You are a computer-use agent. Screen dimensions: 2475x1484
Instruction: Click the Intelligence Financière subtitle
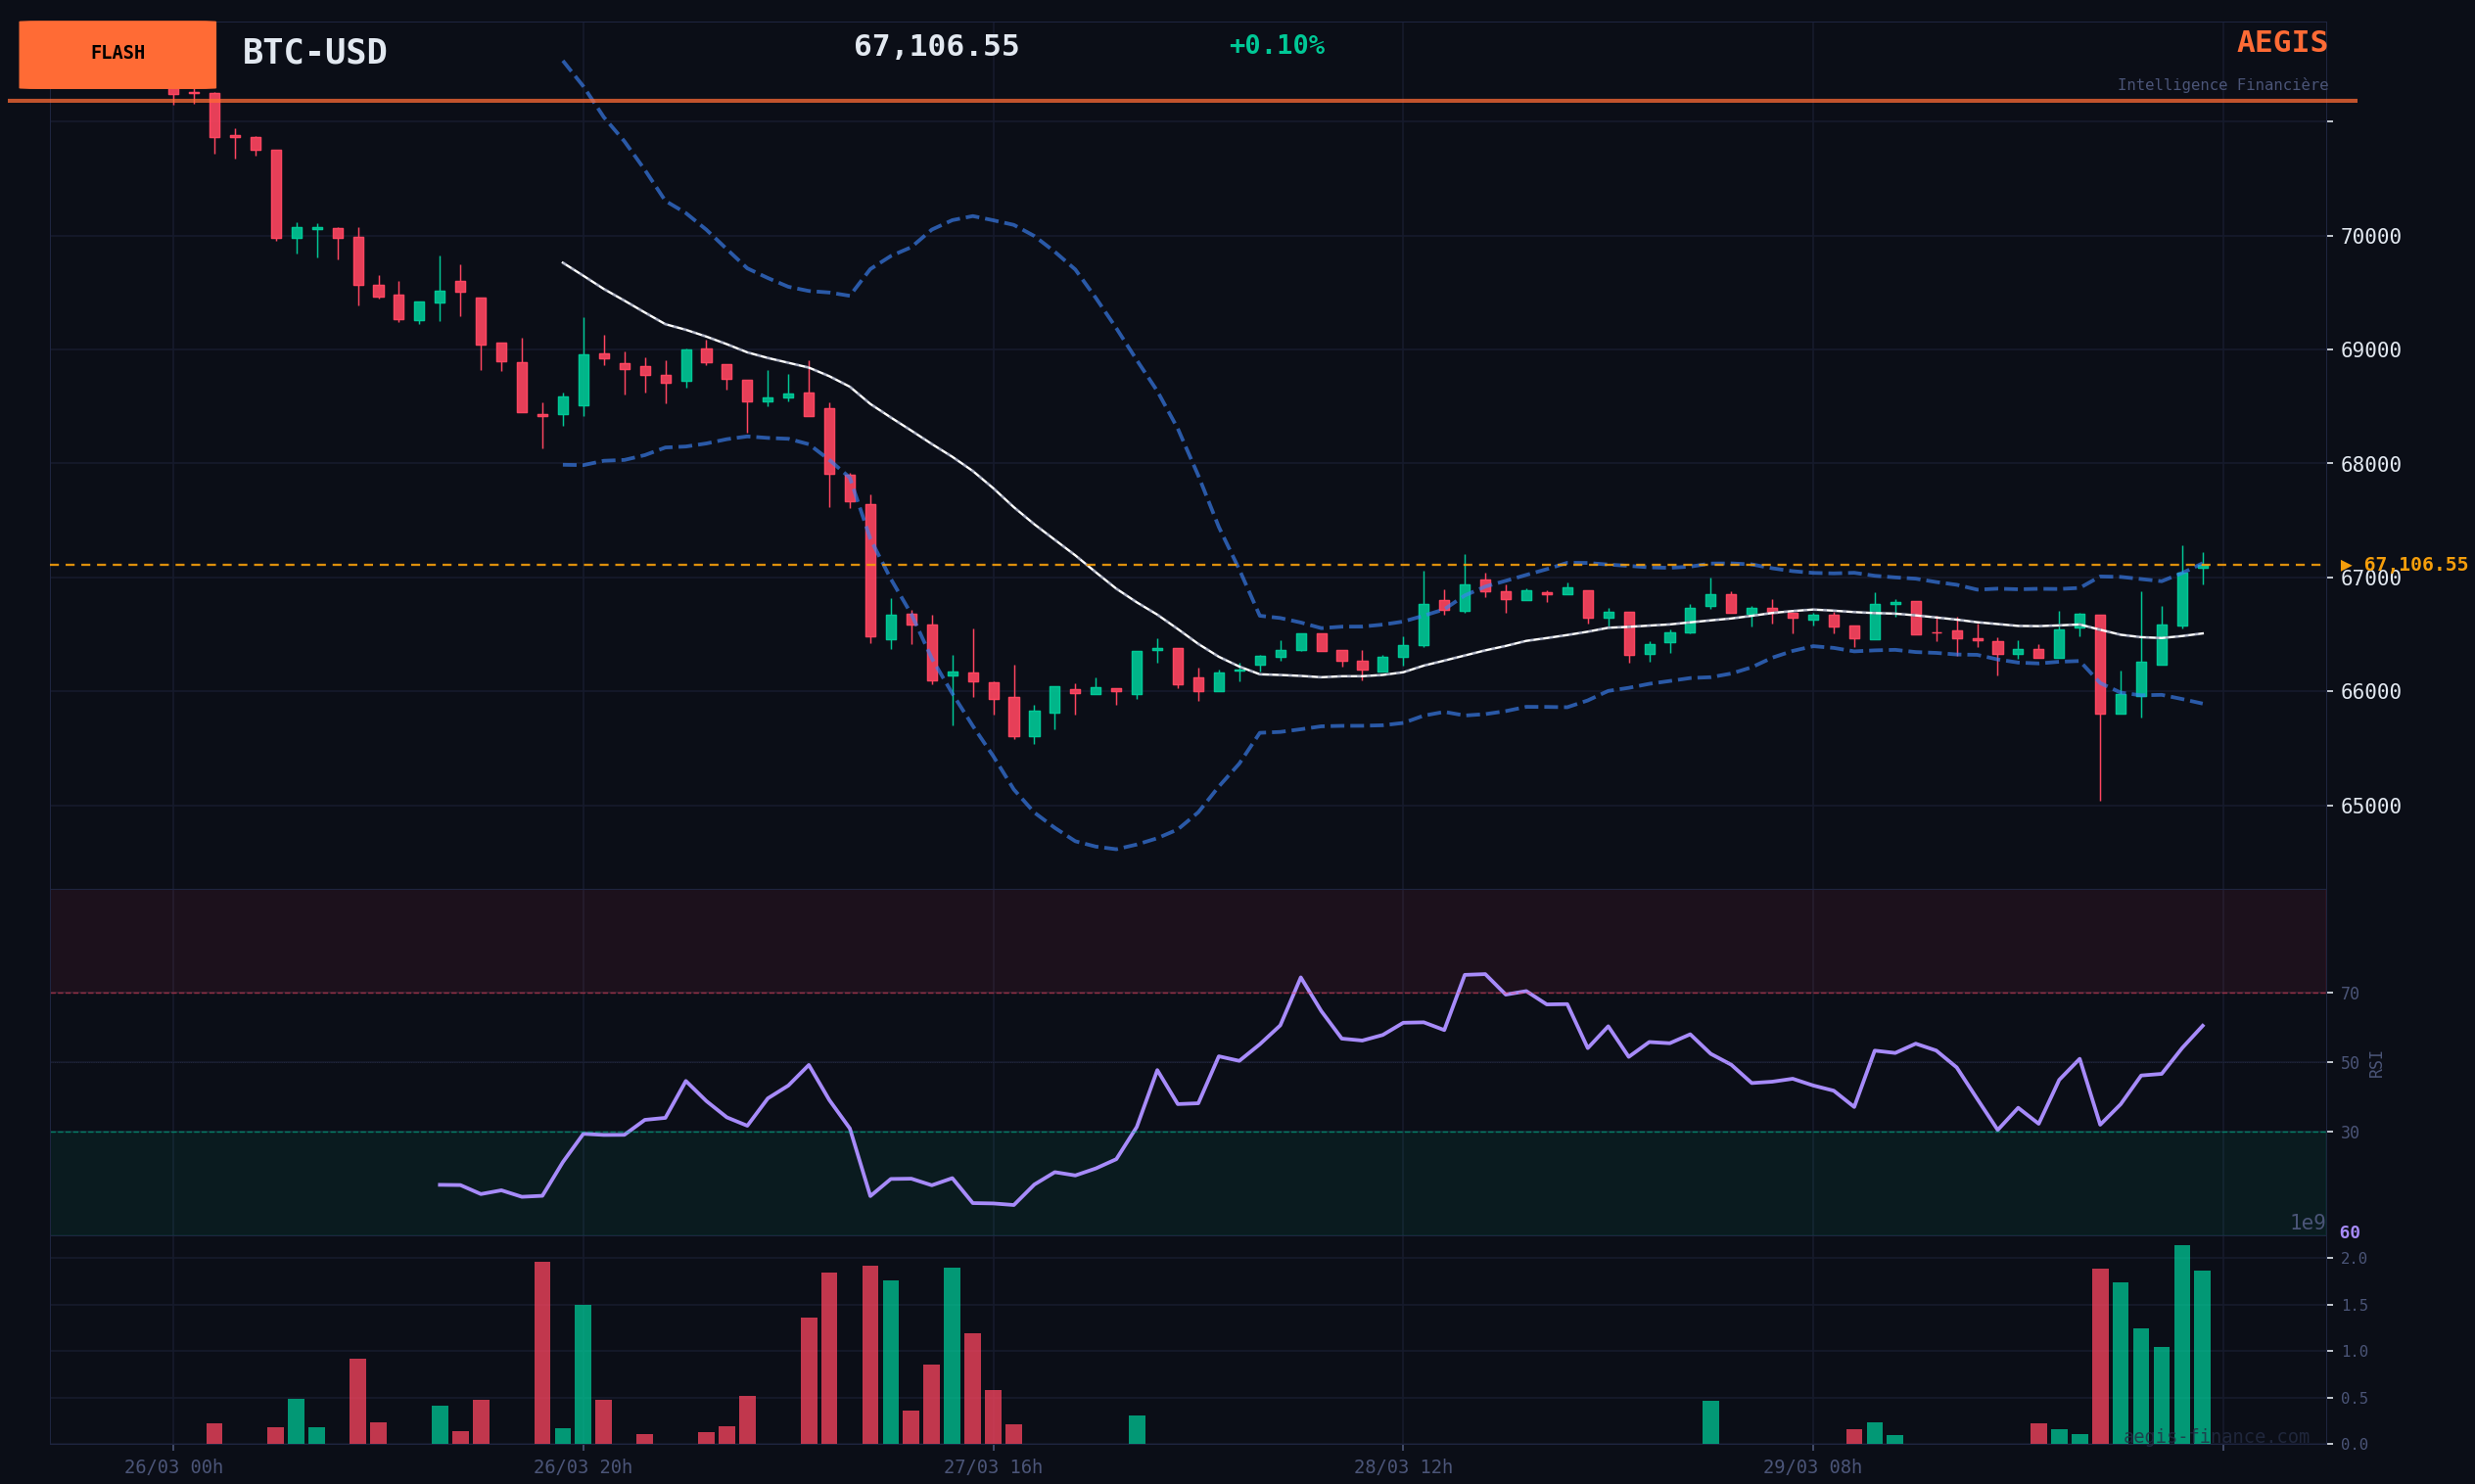2221,85
